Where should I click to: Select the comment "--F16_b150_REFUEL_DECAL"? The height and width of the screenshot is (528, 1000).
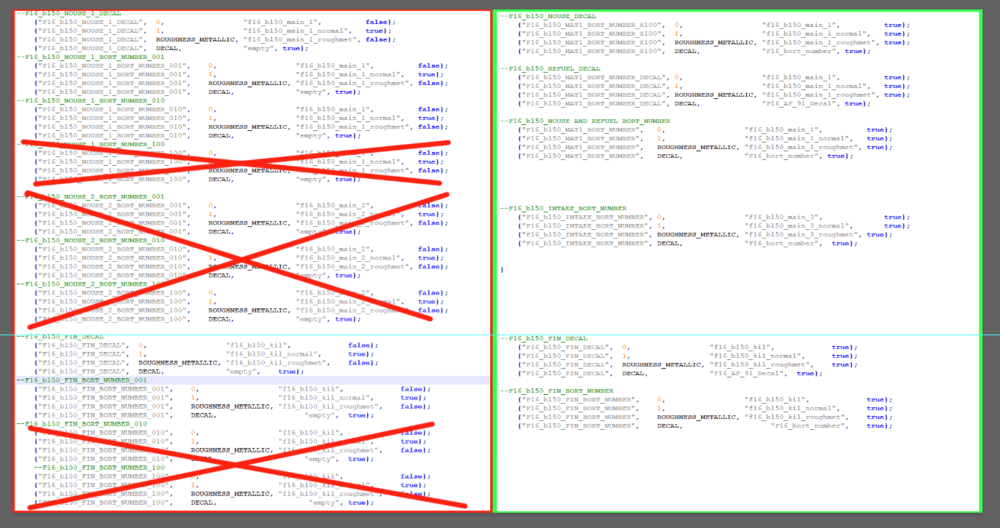coord(550,68)
